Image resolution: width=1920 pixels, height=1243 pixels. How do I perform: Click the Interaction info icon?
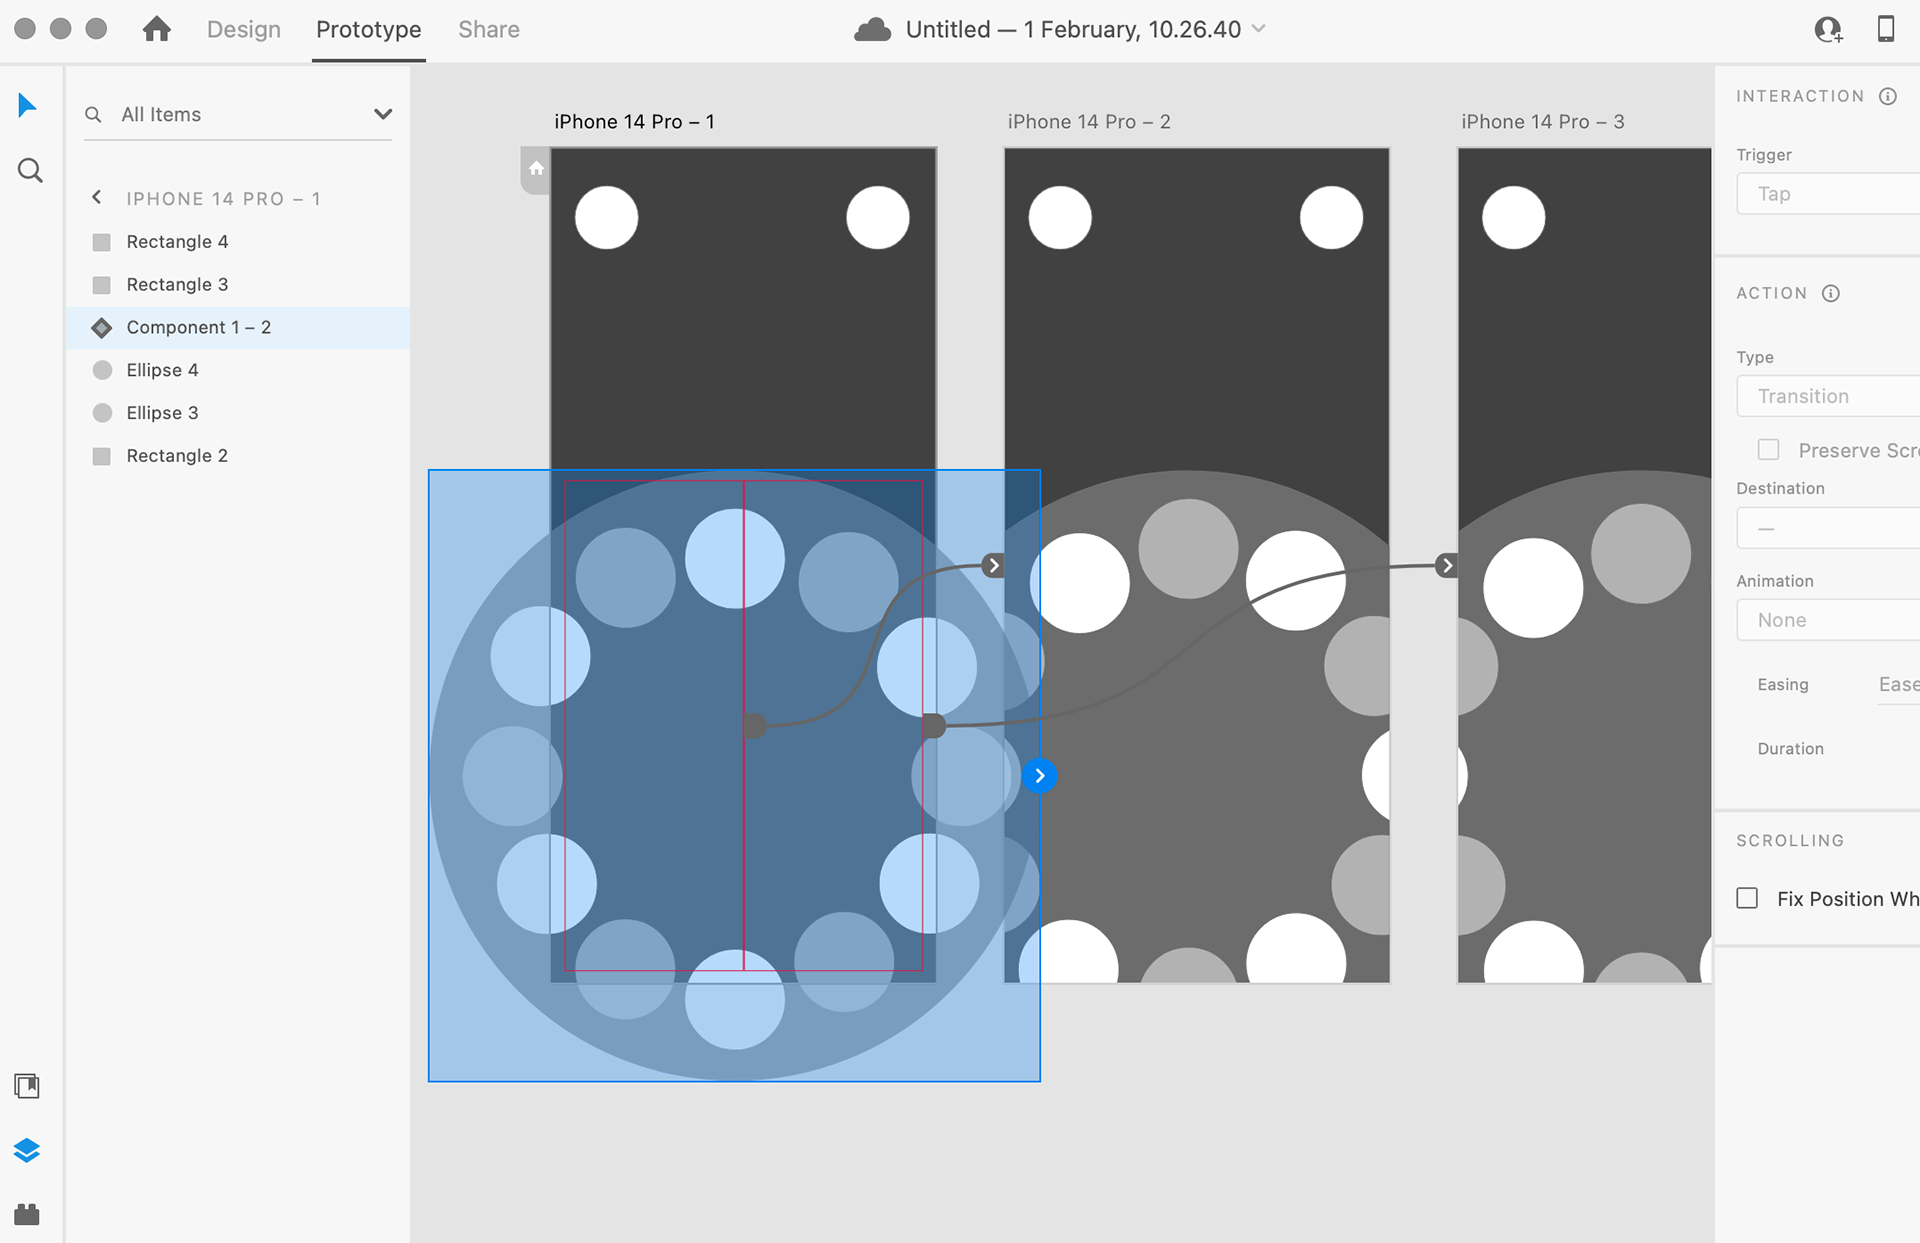coord(1888,96)
